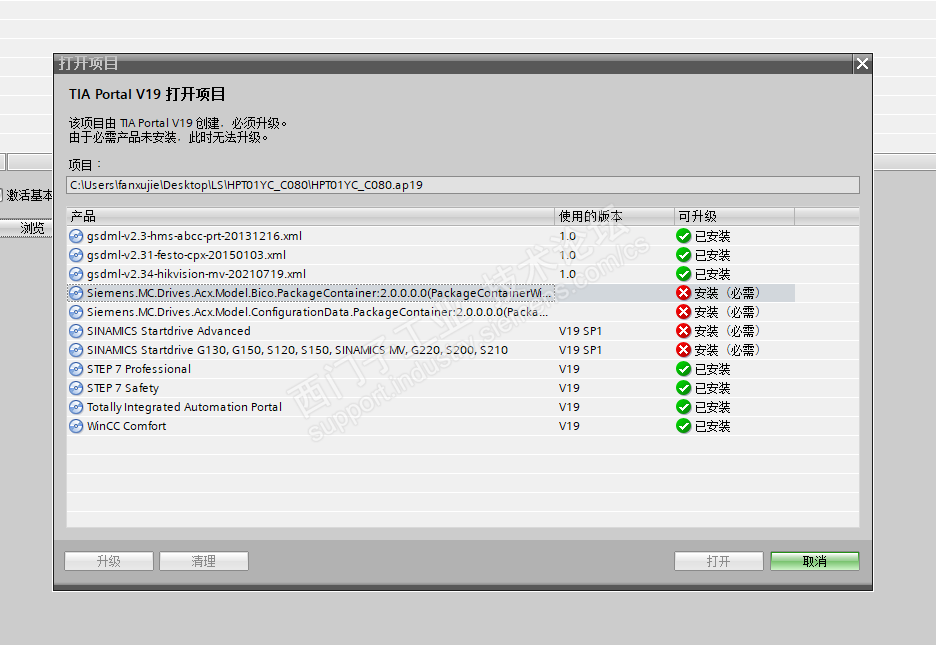Select Siemens.MC.Drives.Acx.Model.ConfigurationData.PackageContainer row text

(317, 312)
